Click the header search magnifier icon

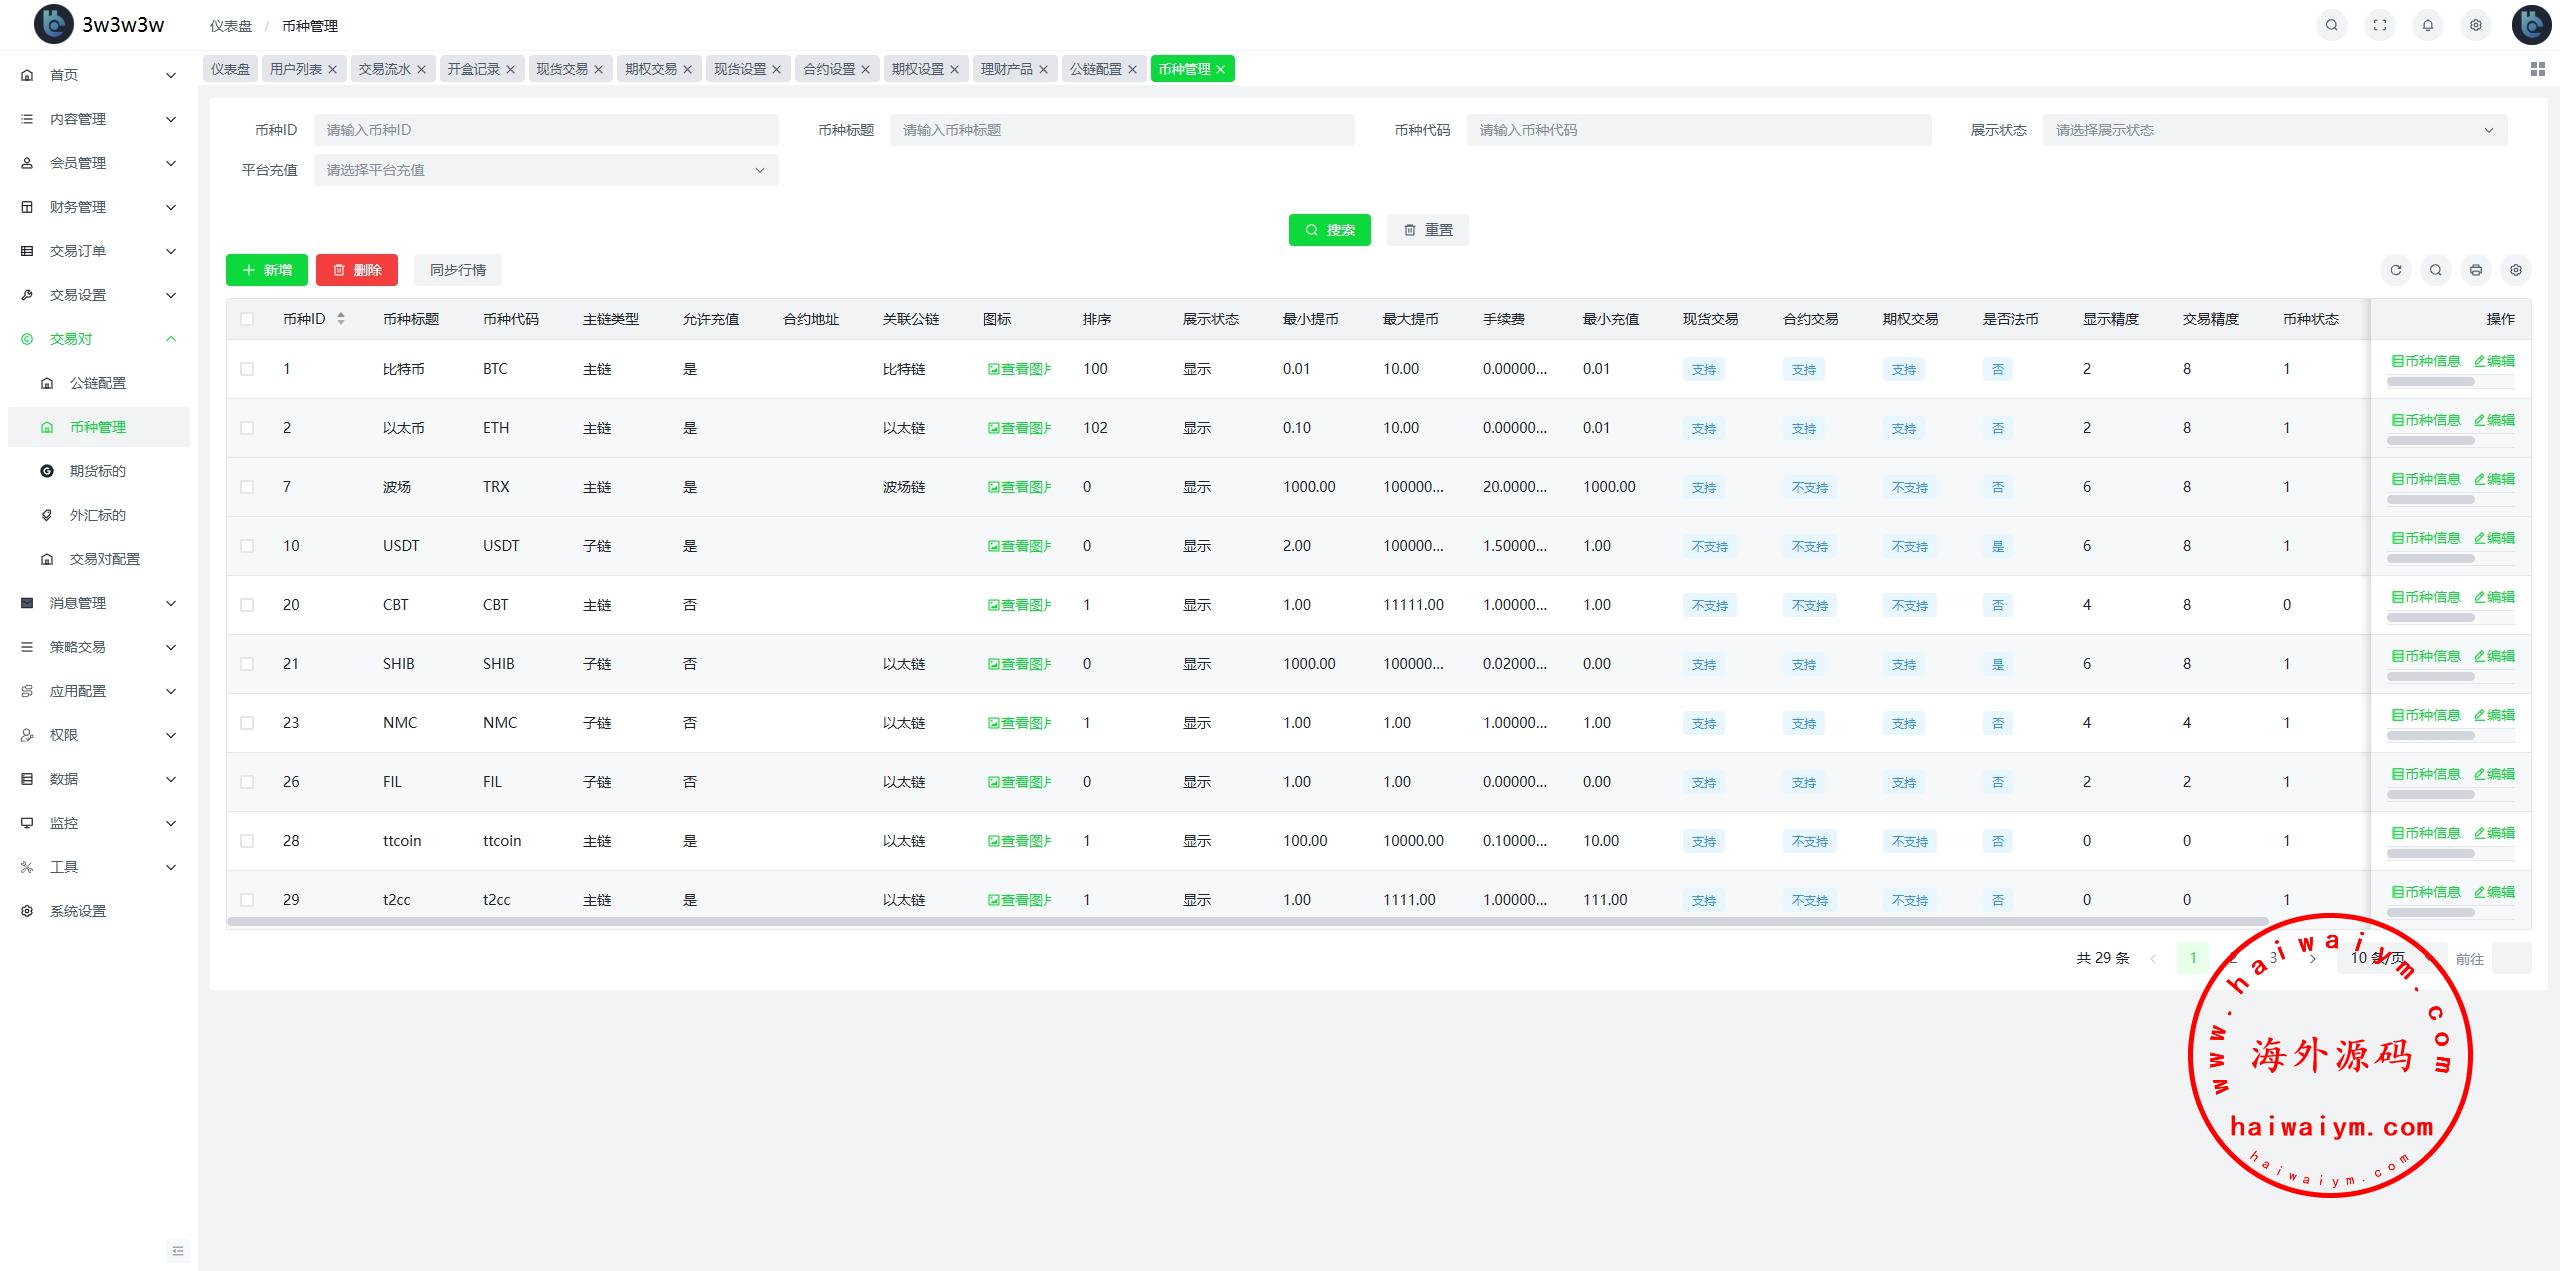2331,26
